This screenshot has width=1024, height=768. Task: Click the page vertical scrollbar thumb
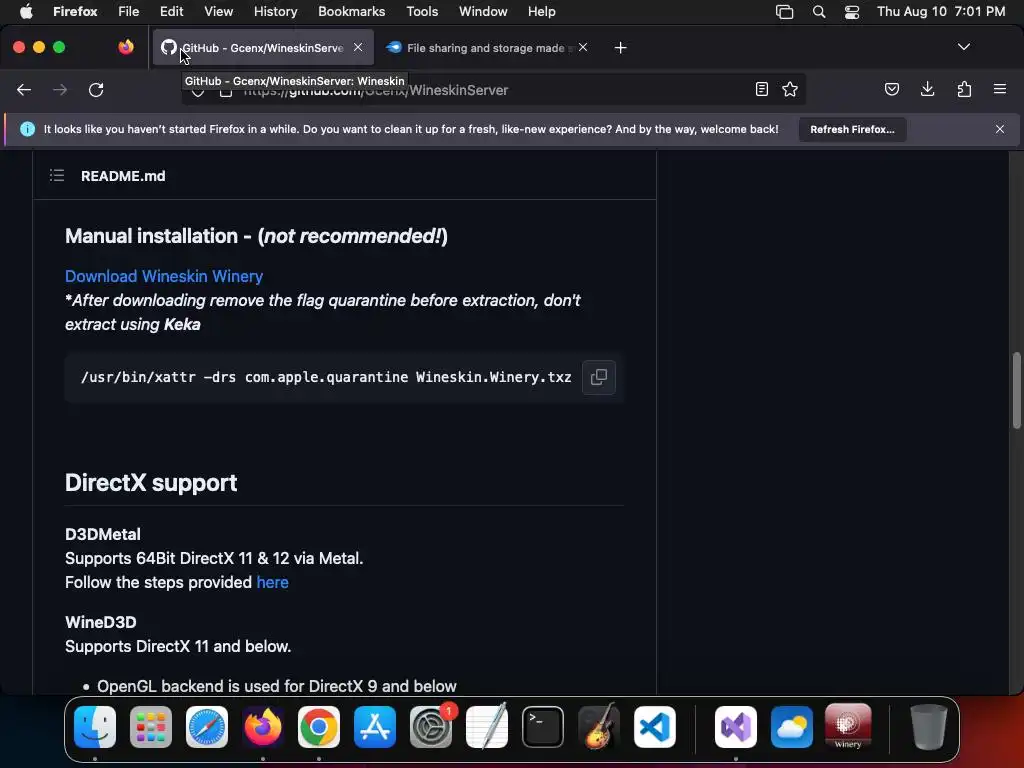pyautogui.click(x=1016, y=391)
